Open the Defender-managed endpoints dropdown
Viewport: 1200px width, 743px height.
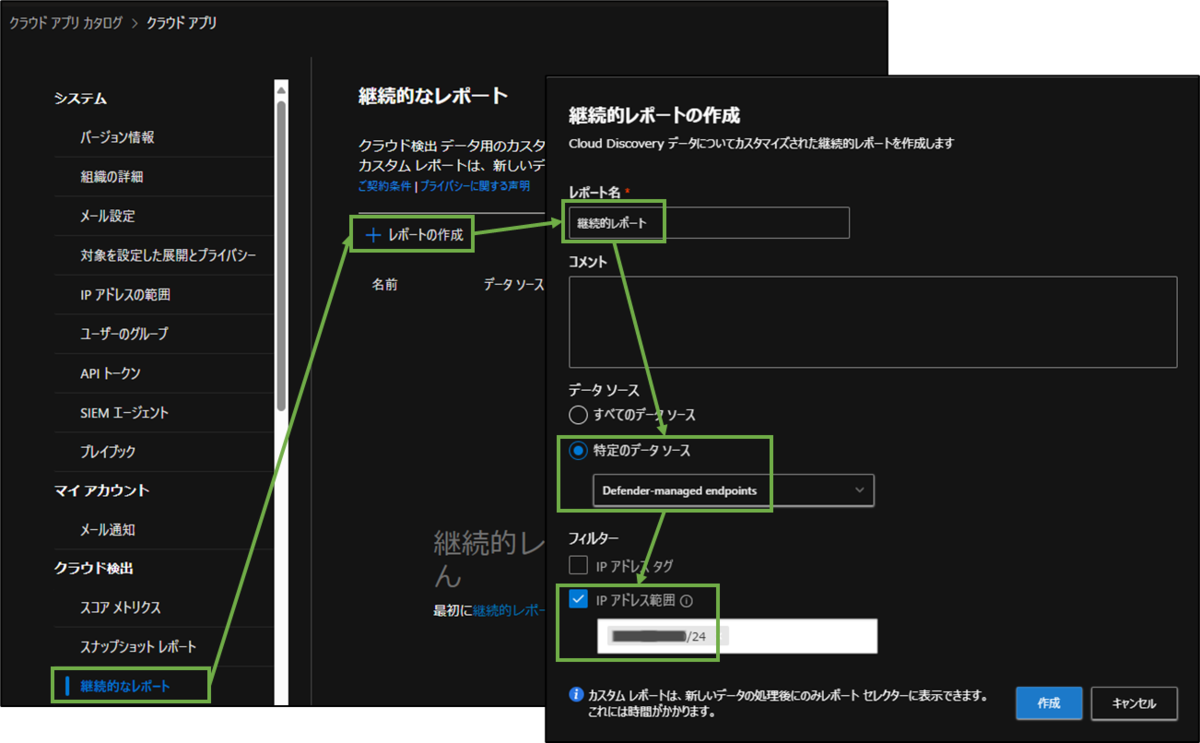733,490
